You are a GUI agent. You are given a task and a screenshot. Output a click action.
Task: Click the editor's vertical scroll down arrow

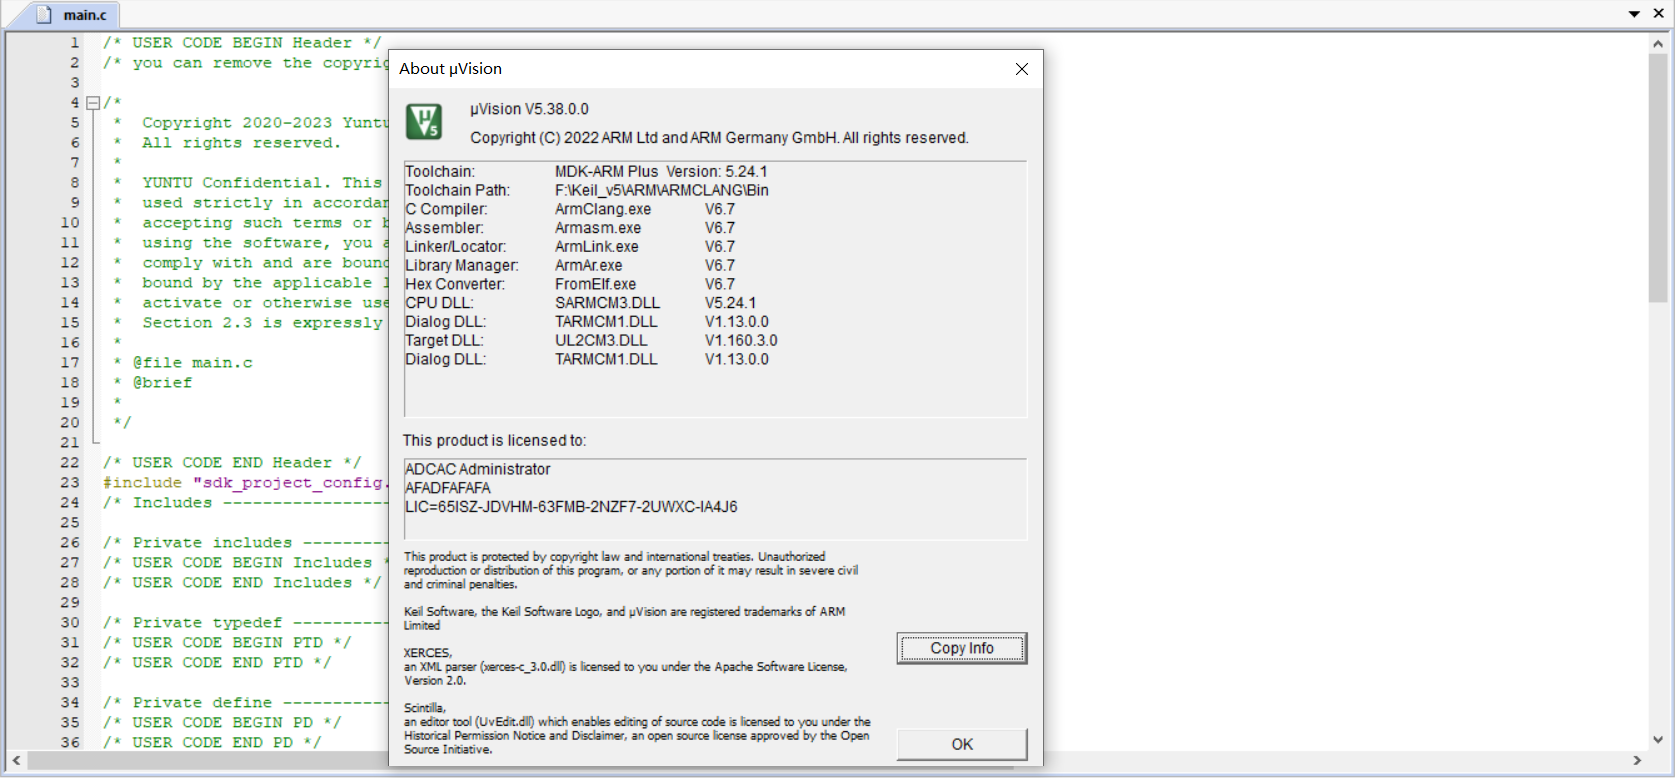[1658, 740]
